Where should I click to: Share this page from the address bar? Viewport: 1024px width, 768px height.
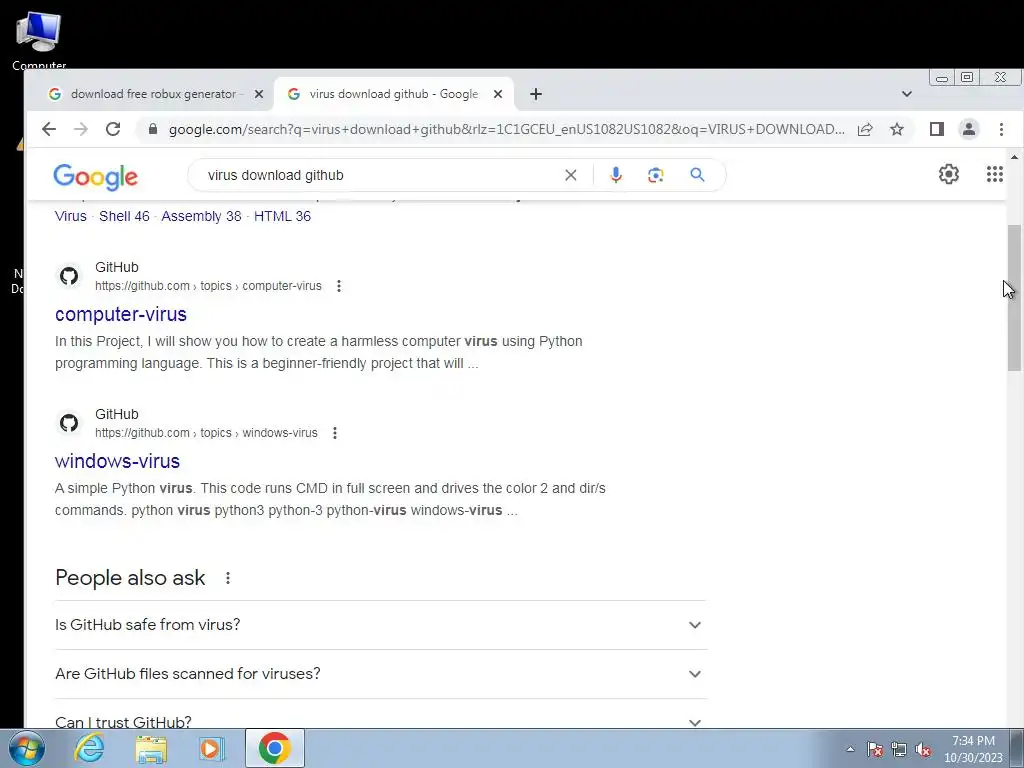pos(865,129)
